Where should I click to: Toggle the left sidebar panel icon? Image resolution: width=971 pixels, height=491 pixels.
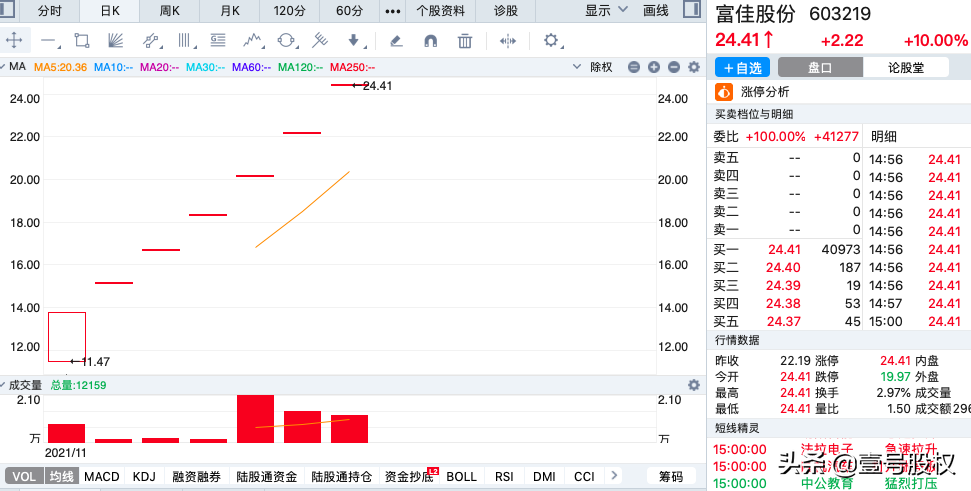pos(9,9)
